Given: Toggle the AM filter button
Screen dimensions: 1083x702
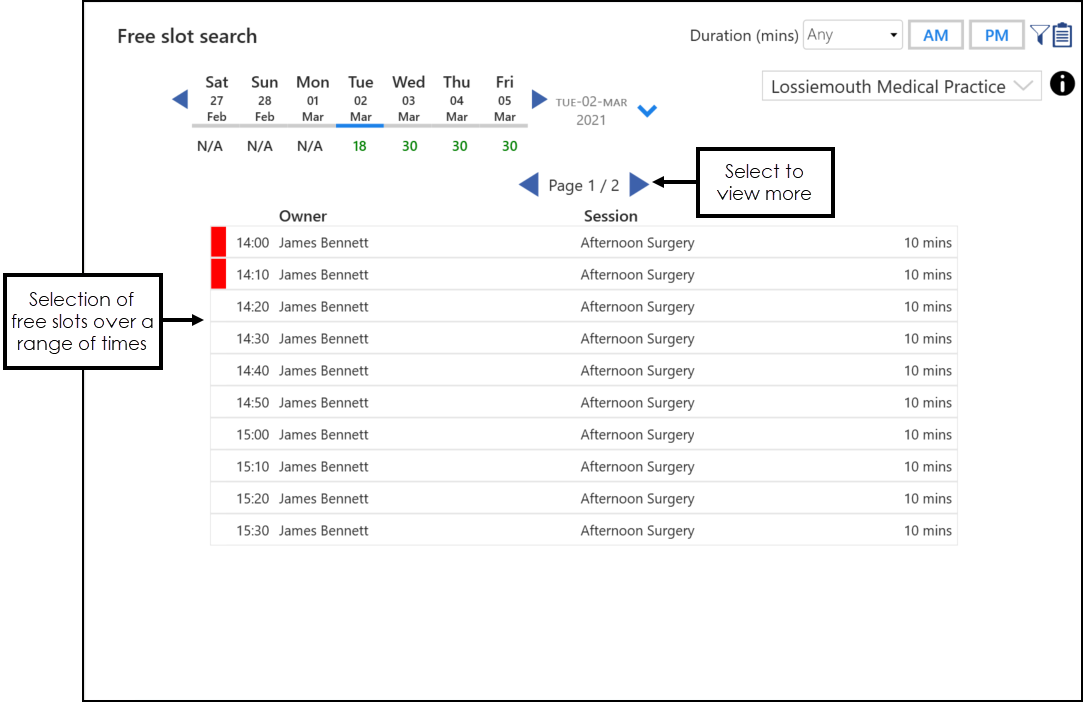Looking at the screenshot, I should pos(935,35).
